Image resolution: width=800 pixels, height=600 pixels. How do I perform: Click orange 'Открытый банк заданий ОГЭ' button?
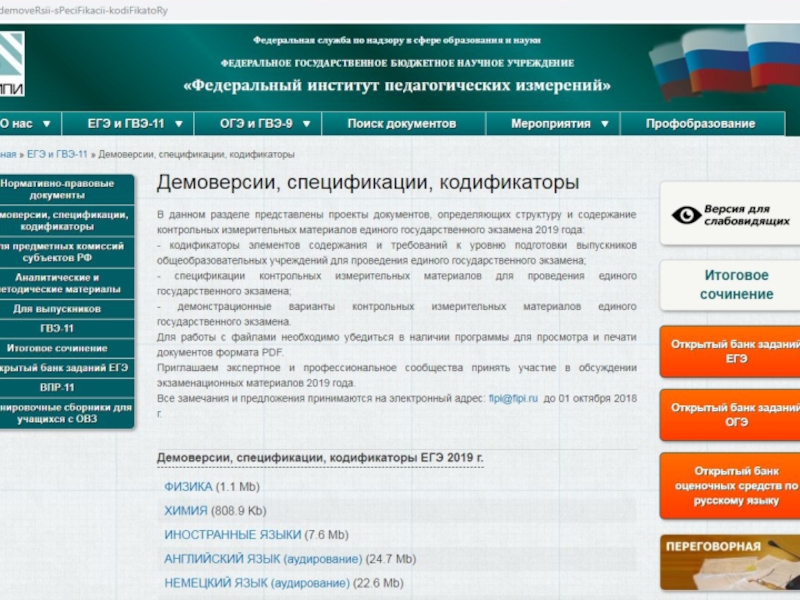730,415
